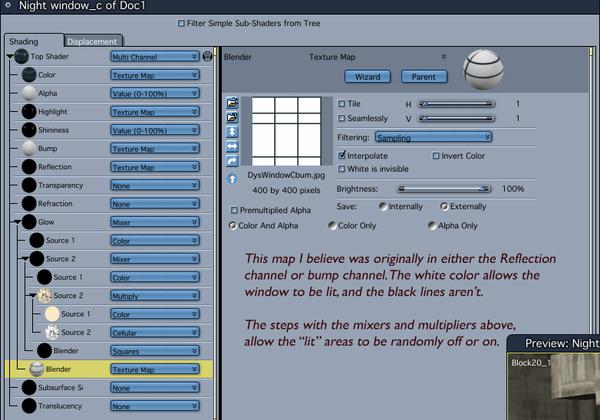Click the Highlight channel sphere icon
The width and height of the screenshot is (600, 420).
coord(29,111)
